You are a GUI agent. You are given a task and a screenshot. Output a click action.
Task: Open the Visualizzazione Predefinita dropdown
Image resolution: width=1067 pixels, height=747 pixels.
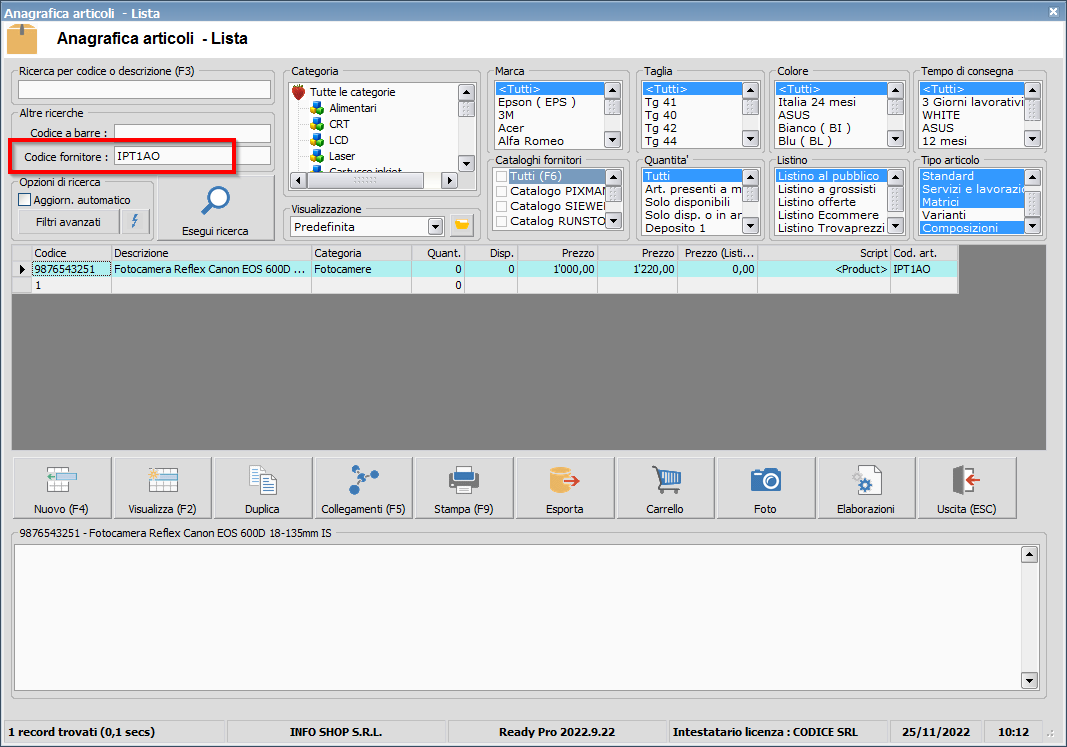point(436,227)
